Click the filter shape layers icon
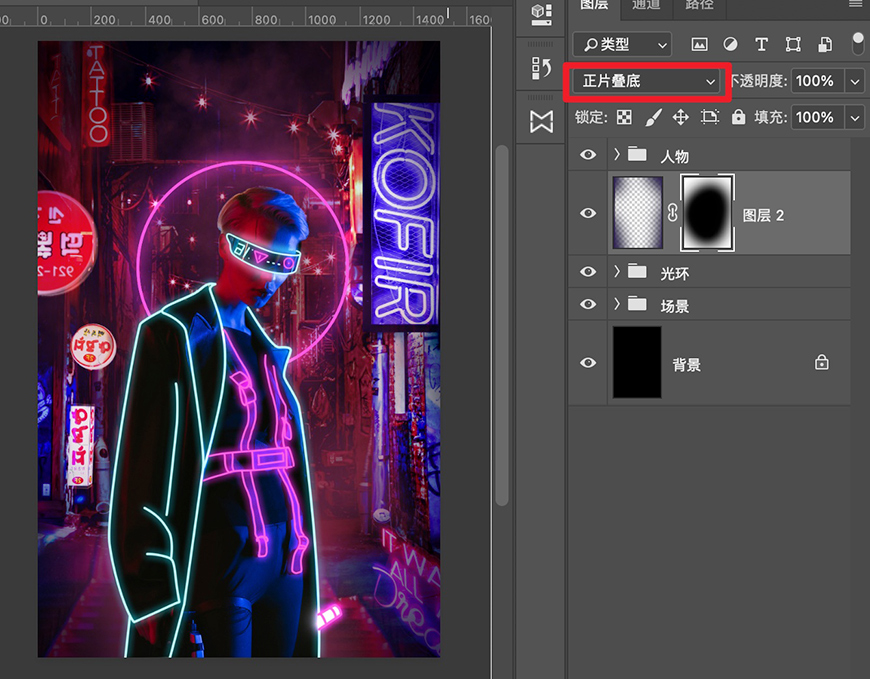 [792, 44]
